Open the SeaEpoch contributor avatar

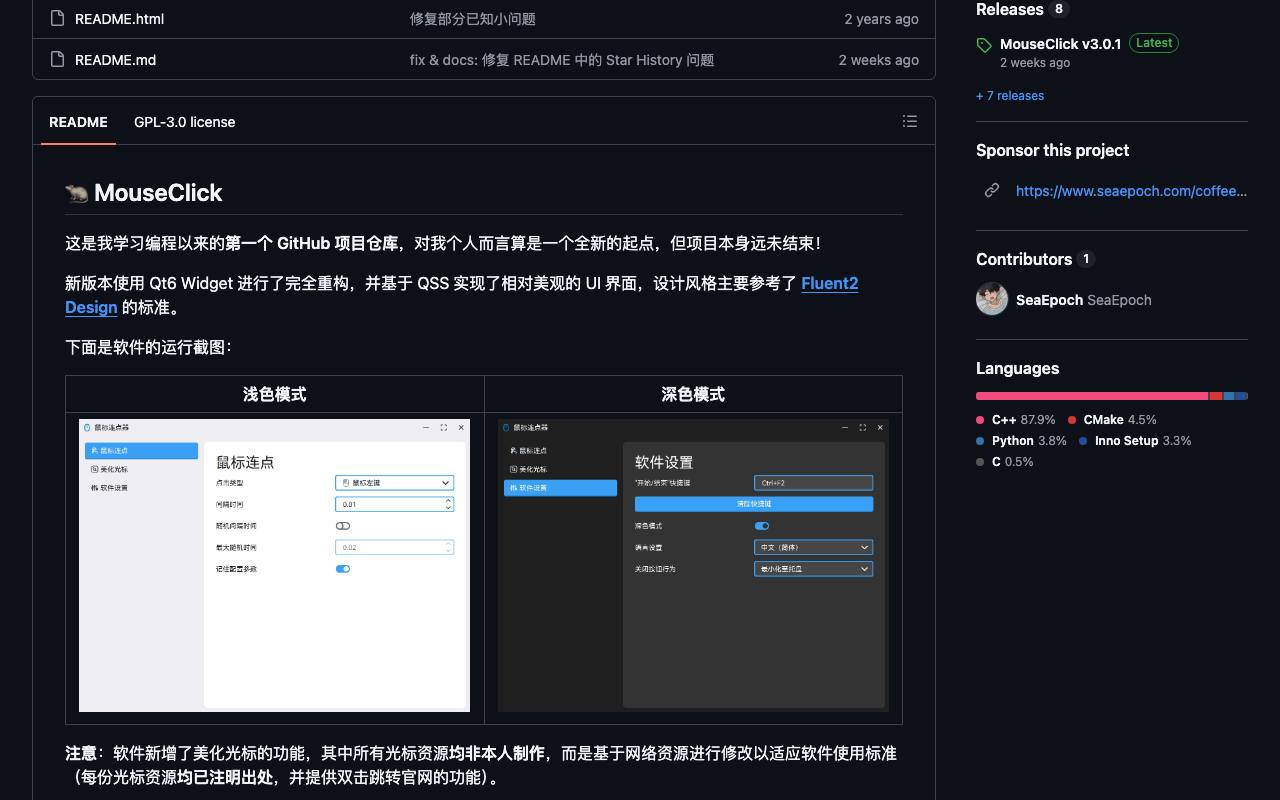pos(992,299)
